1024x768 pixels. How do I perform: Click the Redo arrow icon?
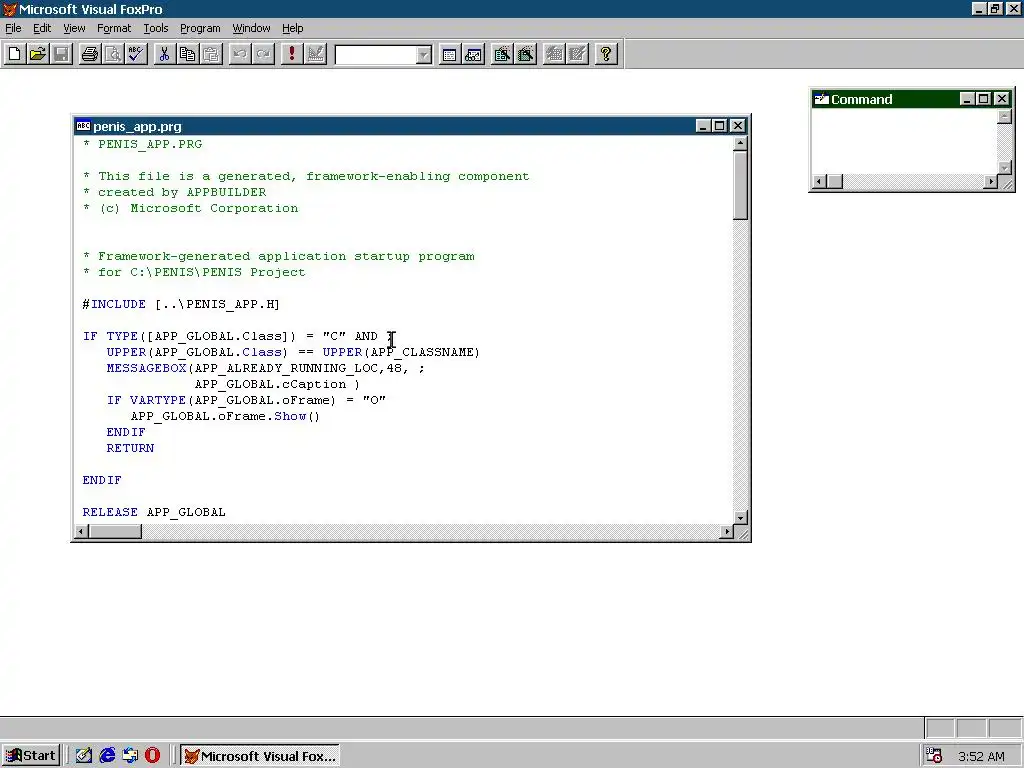[263, 54]
